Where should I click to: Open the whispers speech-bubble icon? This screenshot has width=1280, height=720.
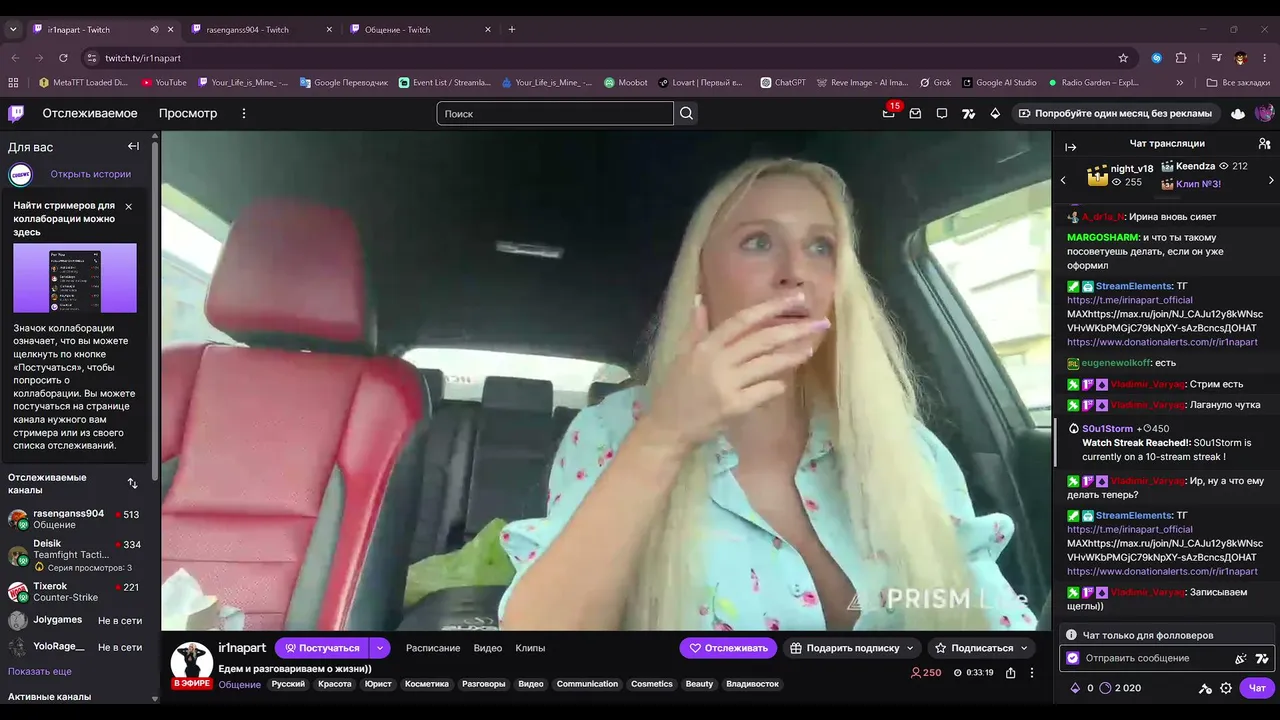pyautogui.click(x=942, y=113)
